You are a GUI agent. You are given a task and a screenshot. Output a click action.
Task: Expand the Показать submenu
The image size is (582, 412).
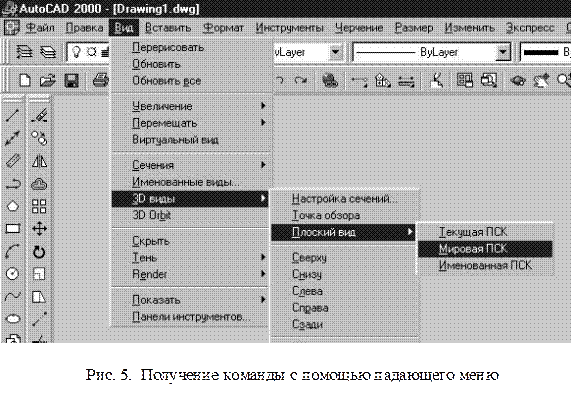192,300
